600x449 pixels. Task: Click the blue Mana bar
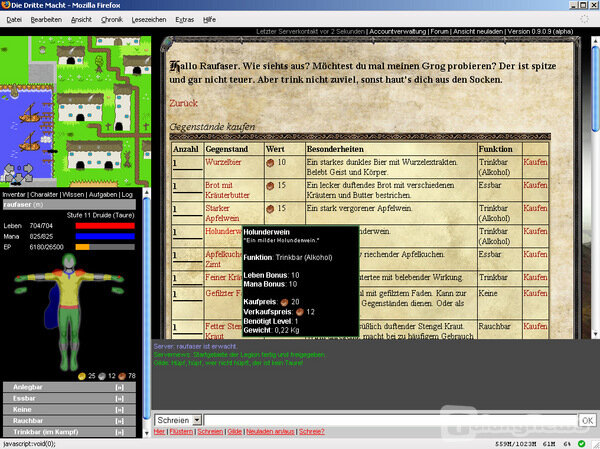[x=105, y=237]
